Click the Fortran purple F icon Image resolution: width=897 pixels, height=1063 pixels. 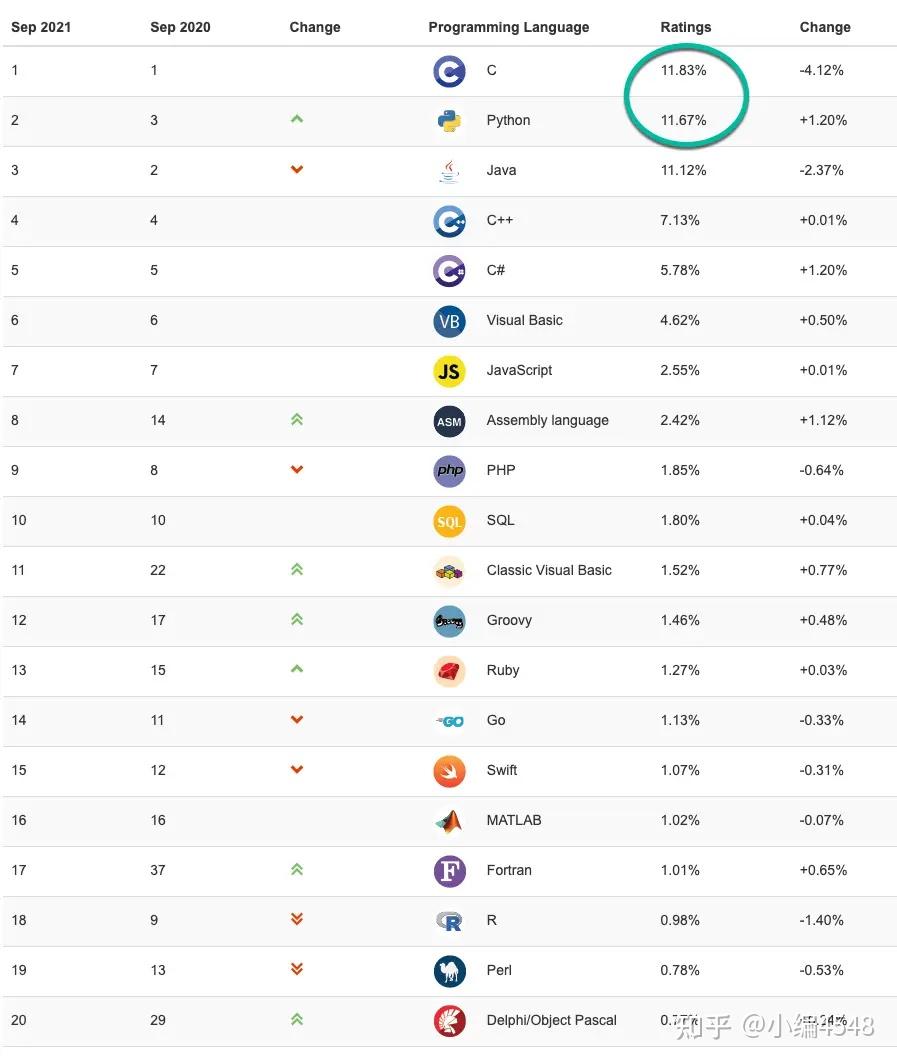point(449,871)
